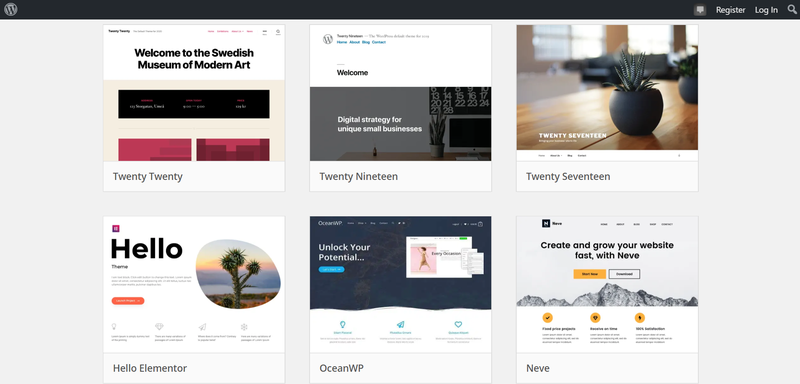Open the Neve theme preview image
800x384 pixels.
(607, 285)
